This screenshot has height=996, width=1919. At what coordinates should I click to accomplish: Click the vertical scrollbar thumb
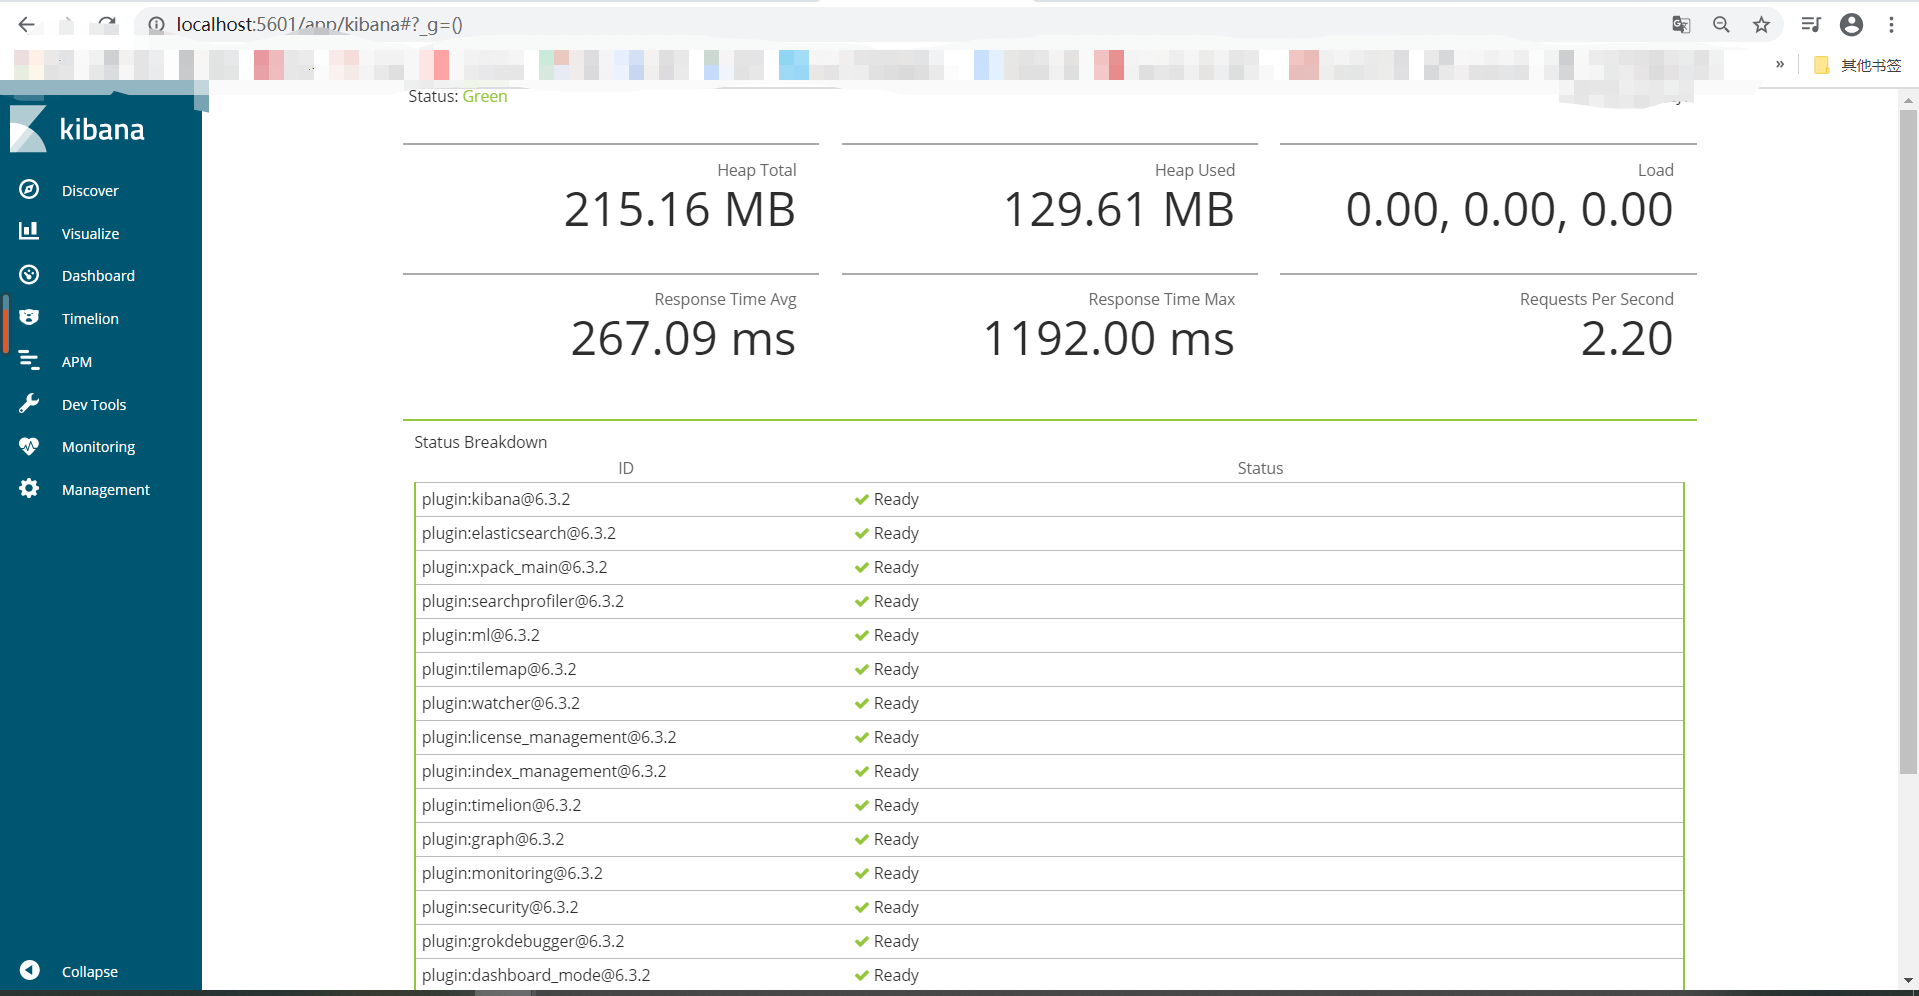pyautogui.click(x=1908, y=441)
